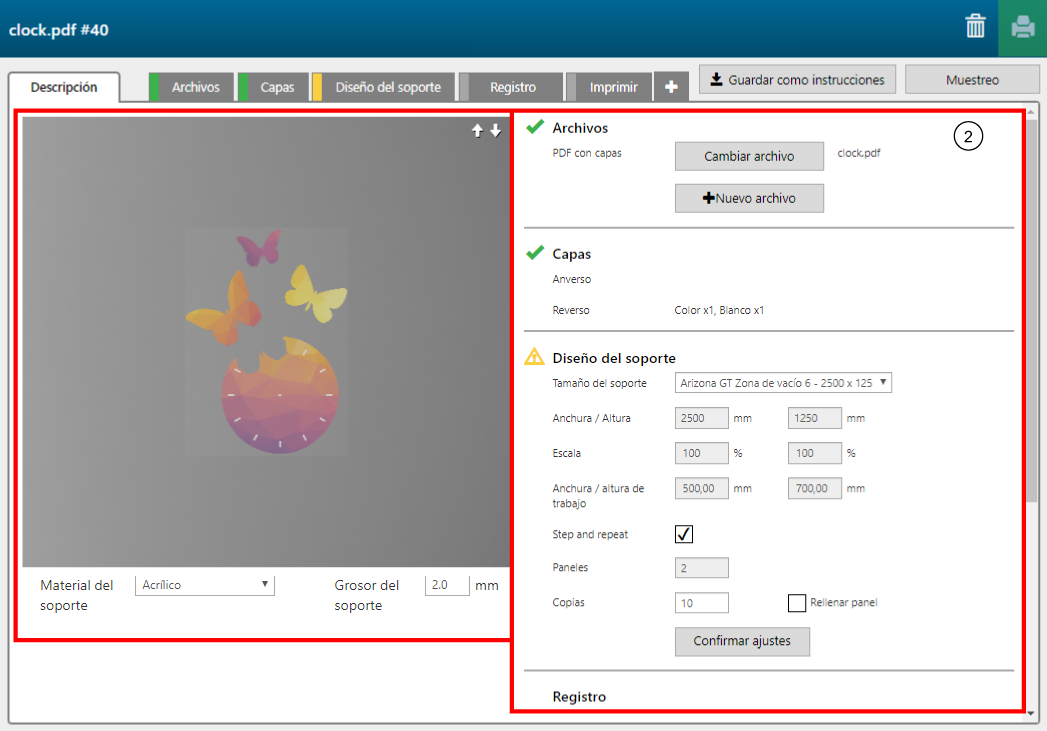Switch to the Diseño del soporte tab
Screen dimensions: 1047x731
click(387, 87)
